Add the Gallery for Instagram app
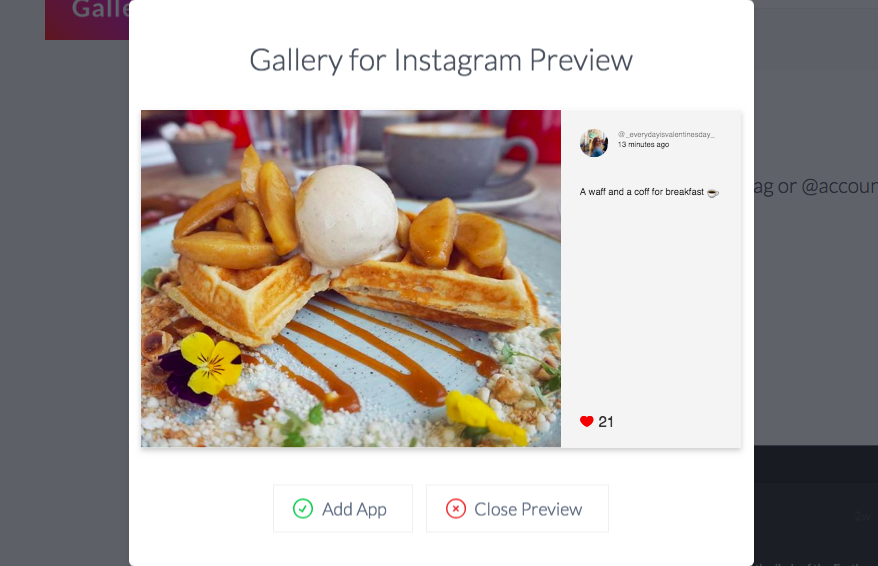This screenshot has width=878, height=566. pos(343,508)
